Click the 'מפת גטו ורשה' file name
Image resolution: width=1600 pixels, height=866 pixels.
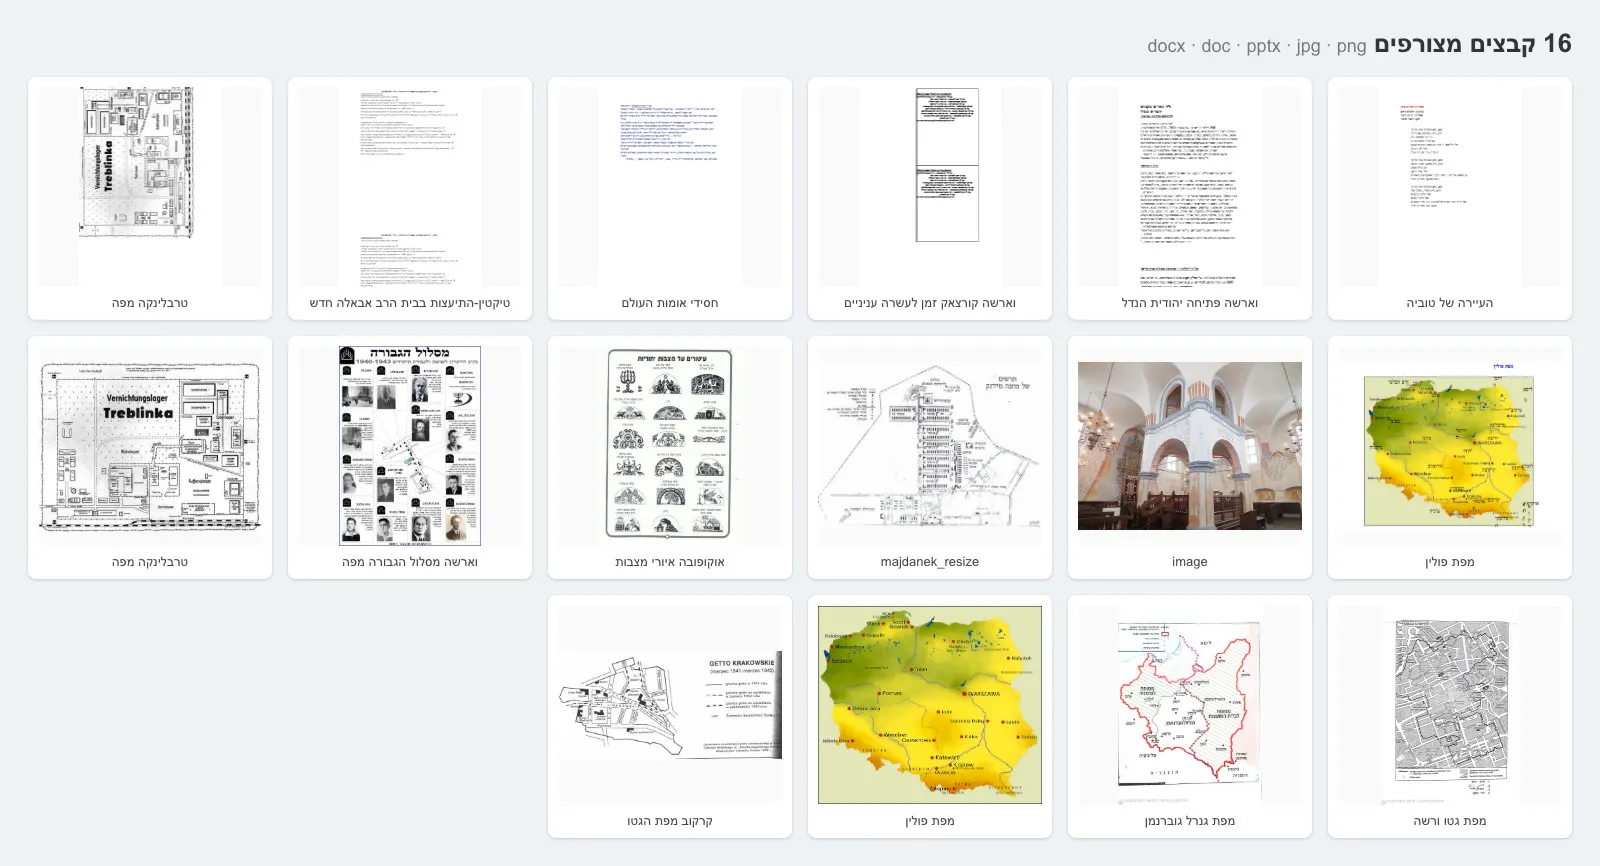(x=1450, y=821)
